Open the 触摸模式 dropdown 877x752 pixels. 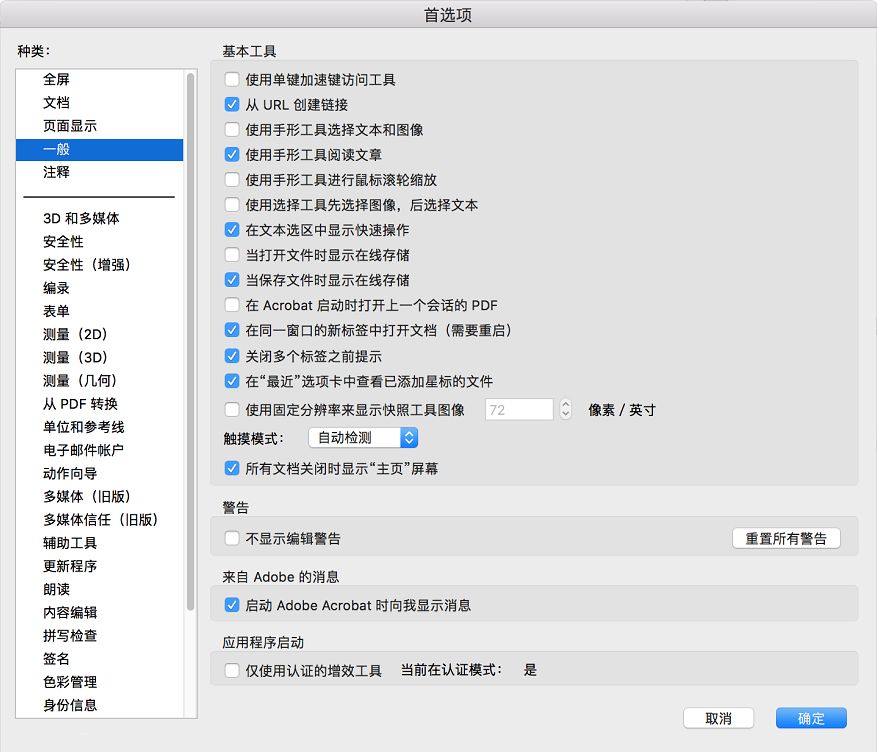[363, 437]
